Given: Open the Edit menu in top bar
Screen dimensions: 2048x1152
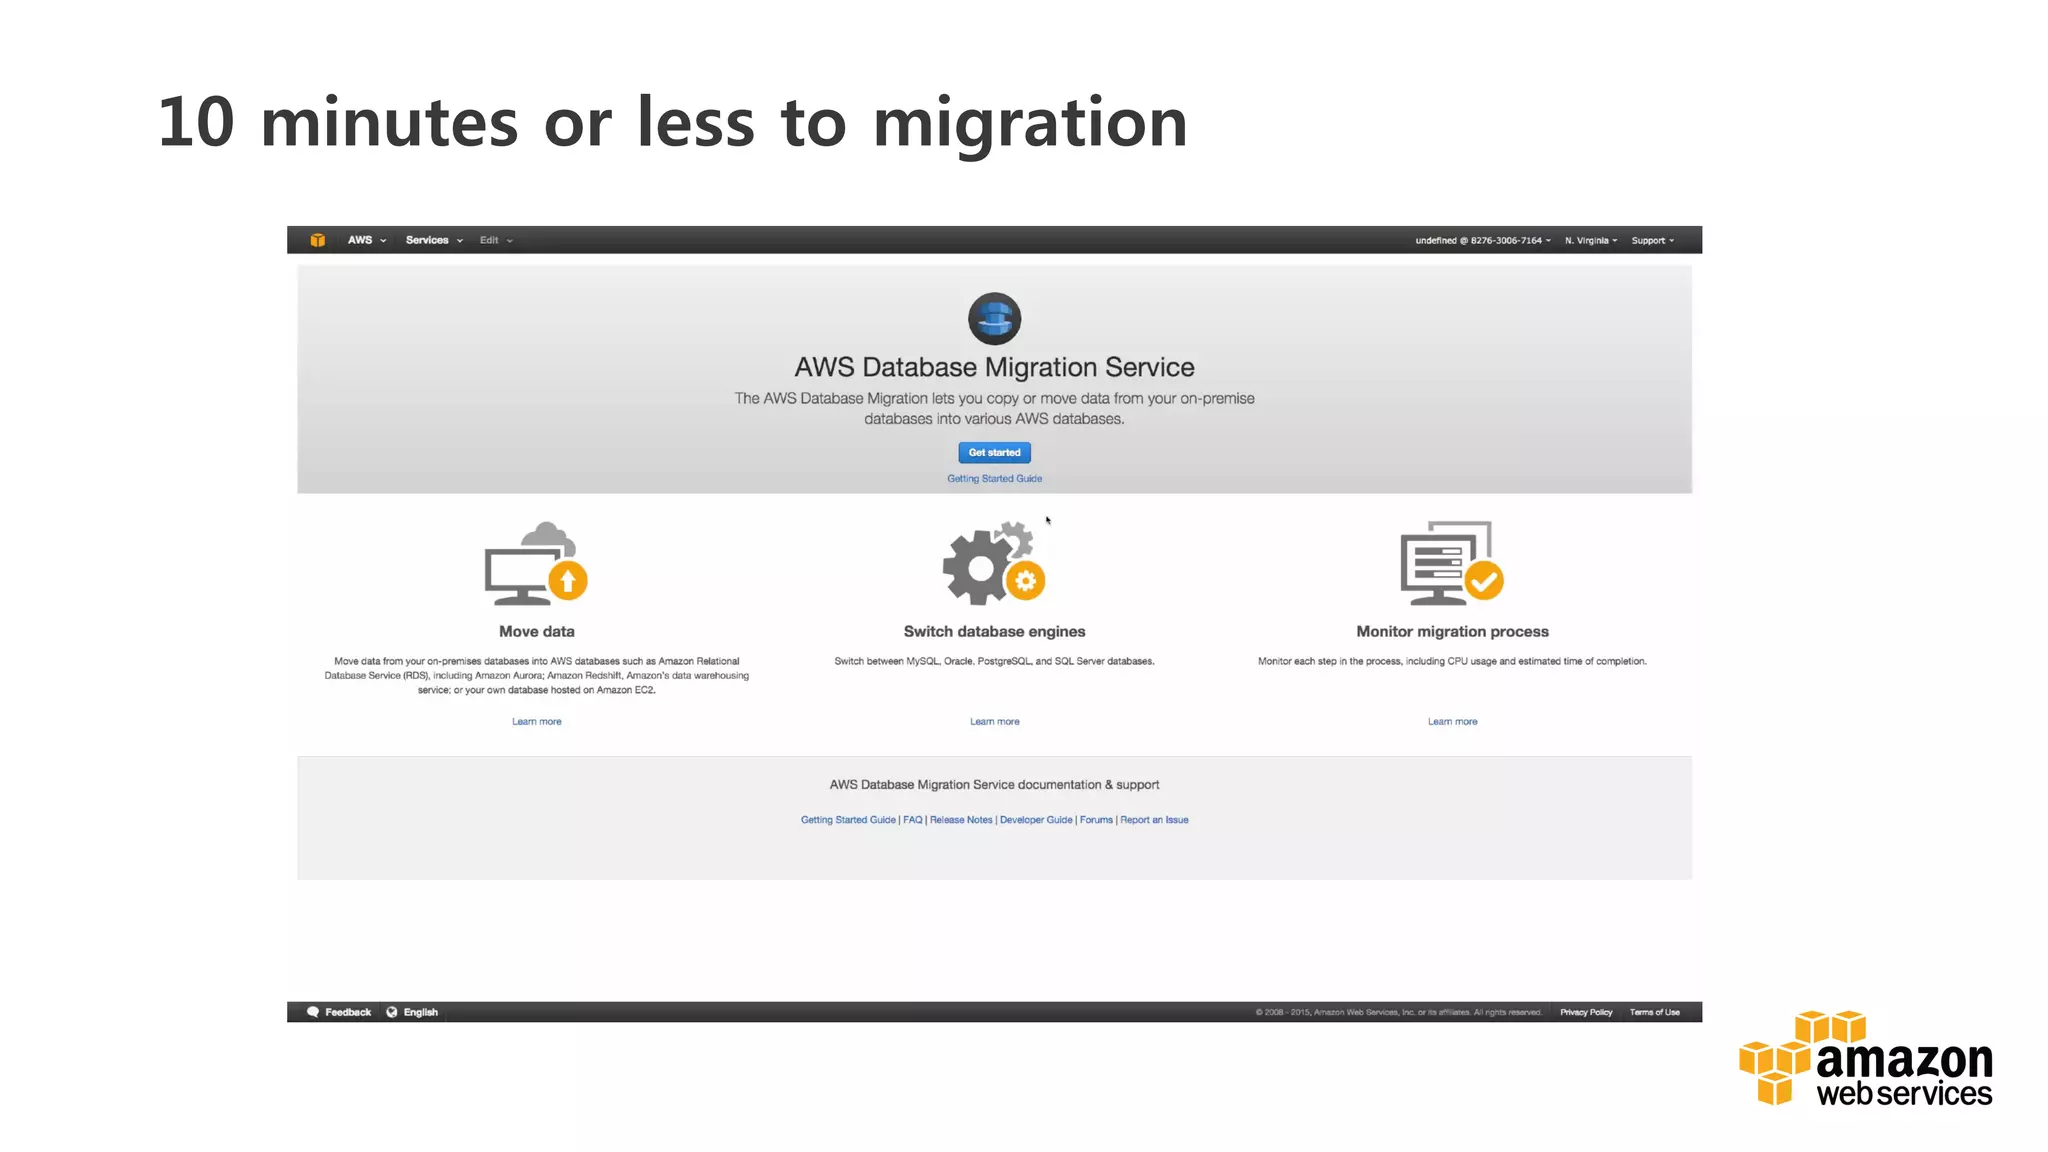Looking at the screenshot, I should click(495, 240).
